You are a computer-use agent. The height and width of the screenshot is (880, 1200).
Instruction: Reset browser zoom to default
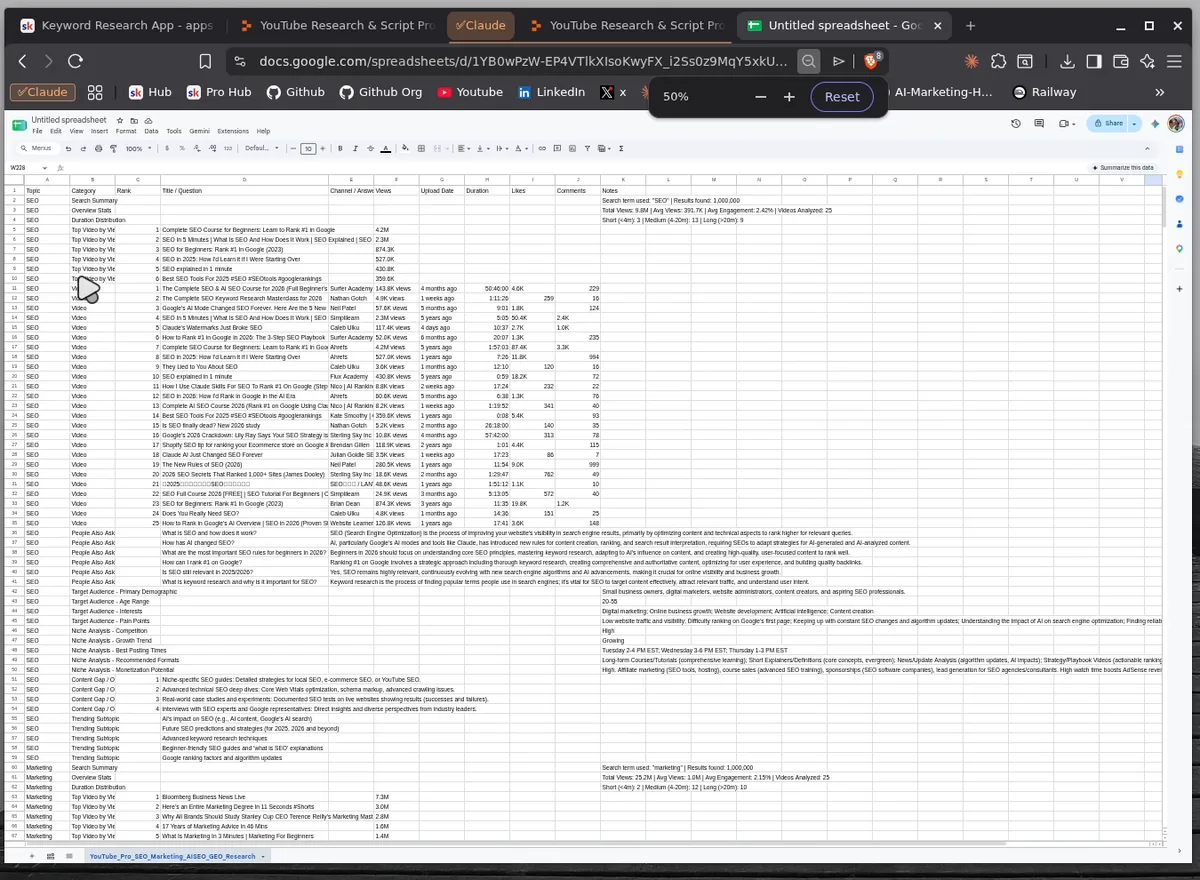[841, 97]
